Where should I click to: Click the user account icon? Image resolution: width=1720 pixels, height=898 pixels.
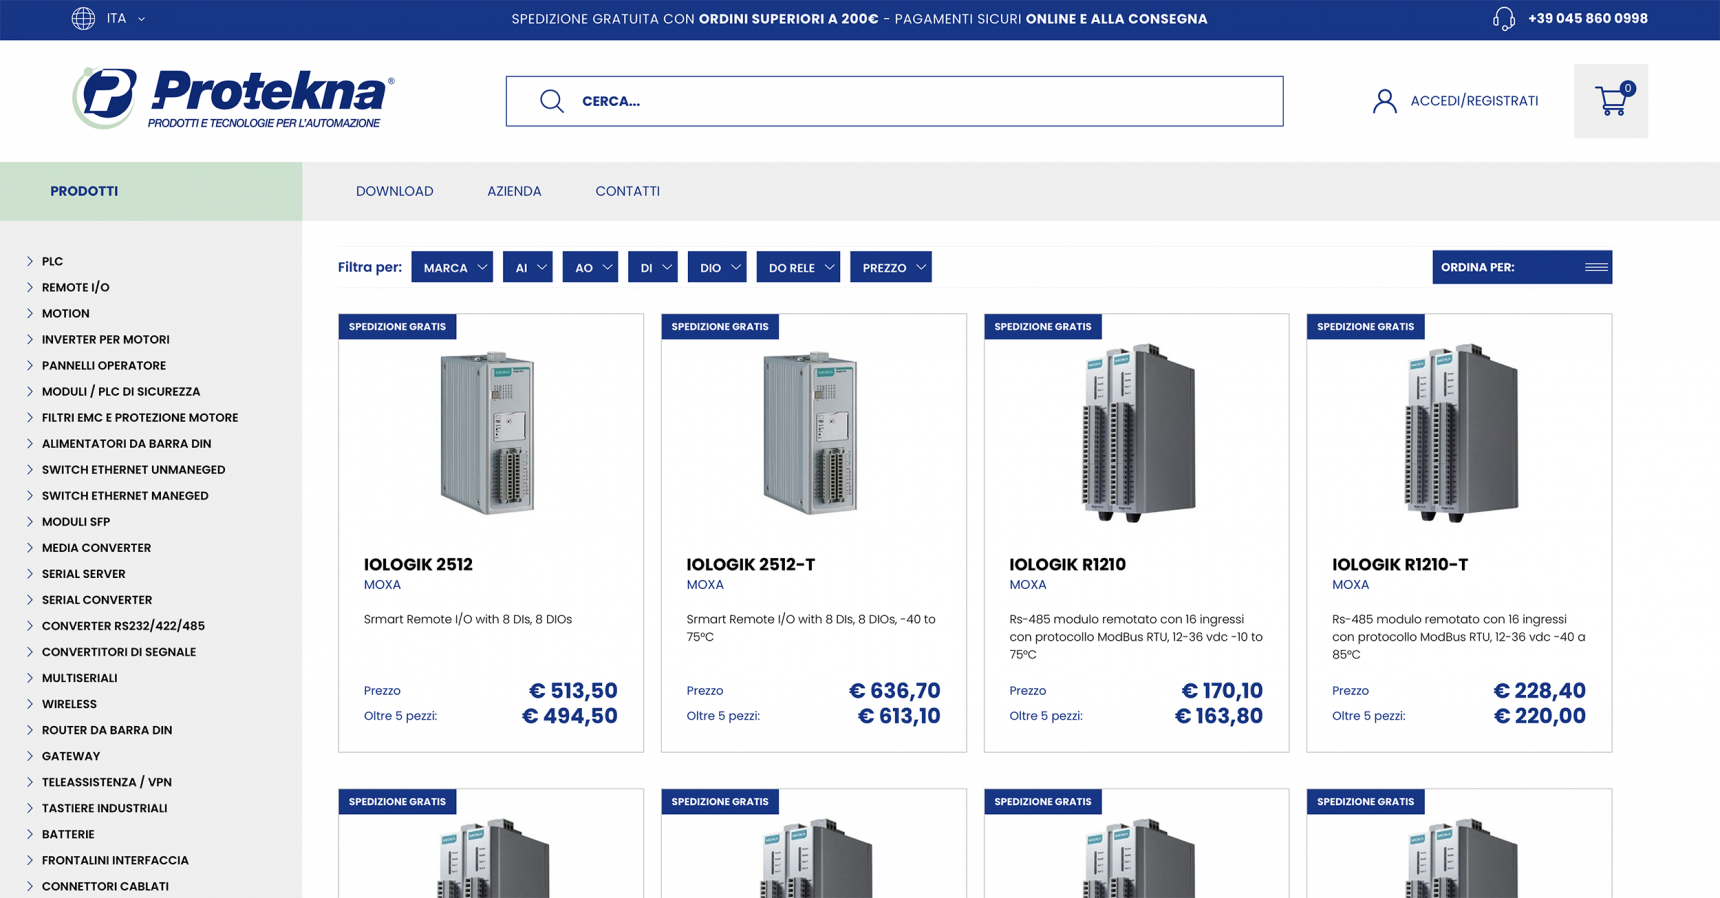tap(1384, 101)
